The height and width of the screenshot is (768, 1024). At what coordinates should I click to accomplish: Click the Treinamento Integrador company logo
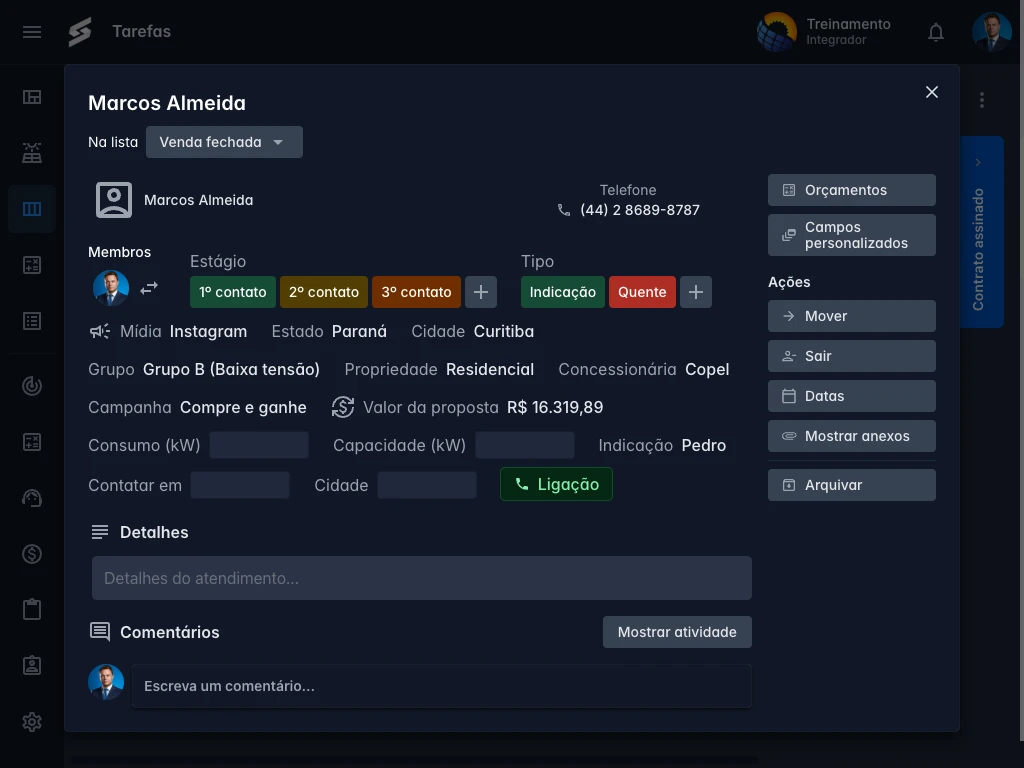776,32
